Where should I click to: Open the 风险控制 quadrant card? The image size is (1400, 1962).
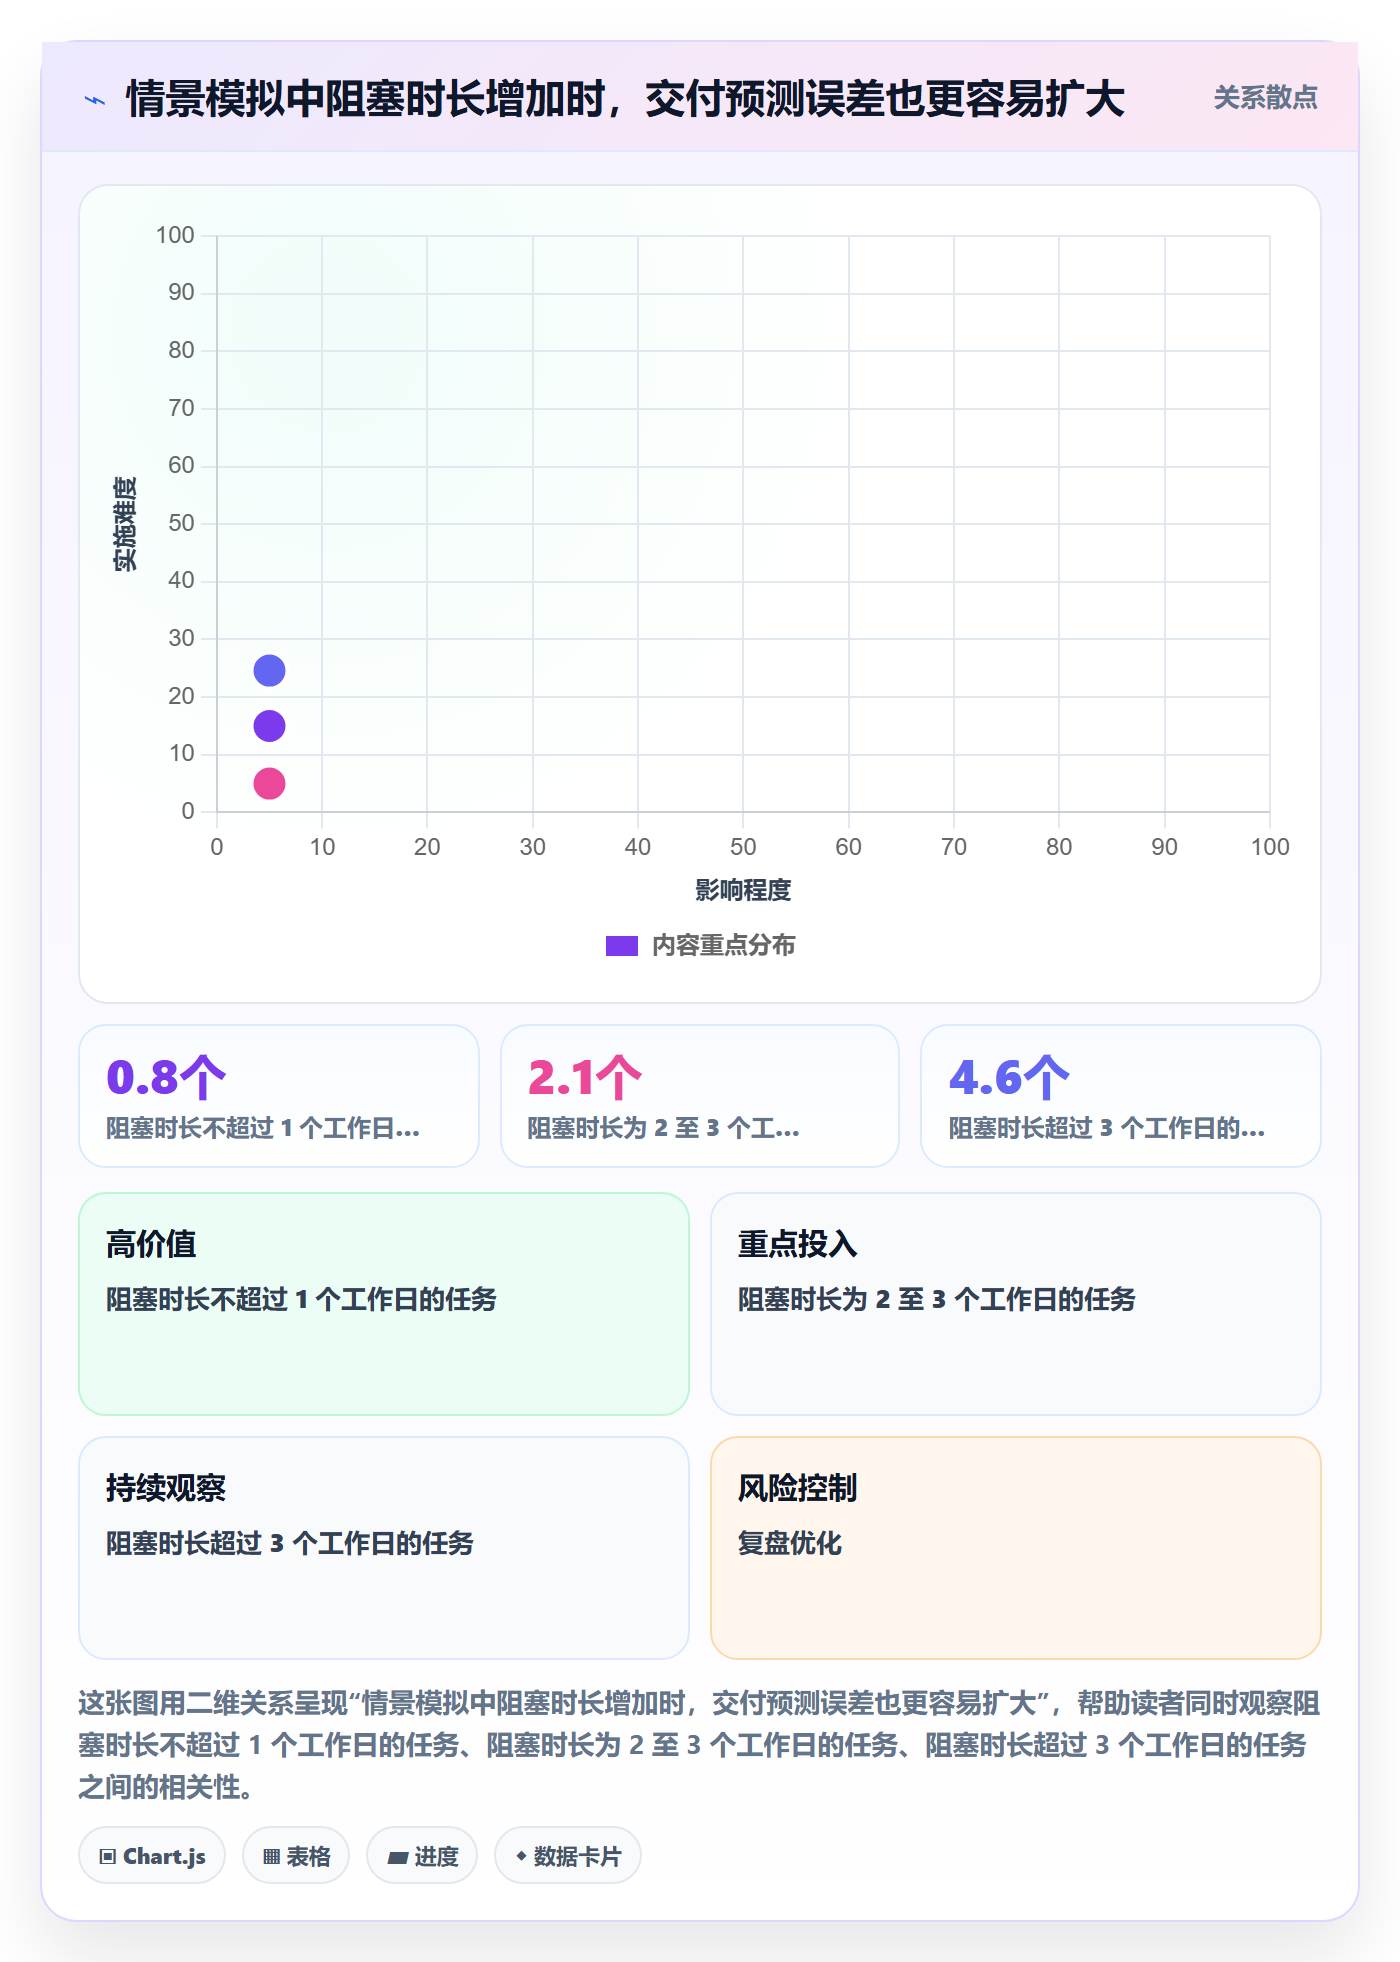(1016, 1548)
